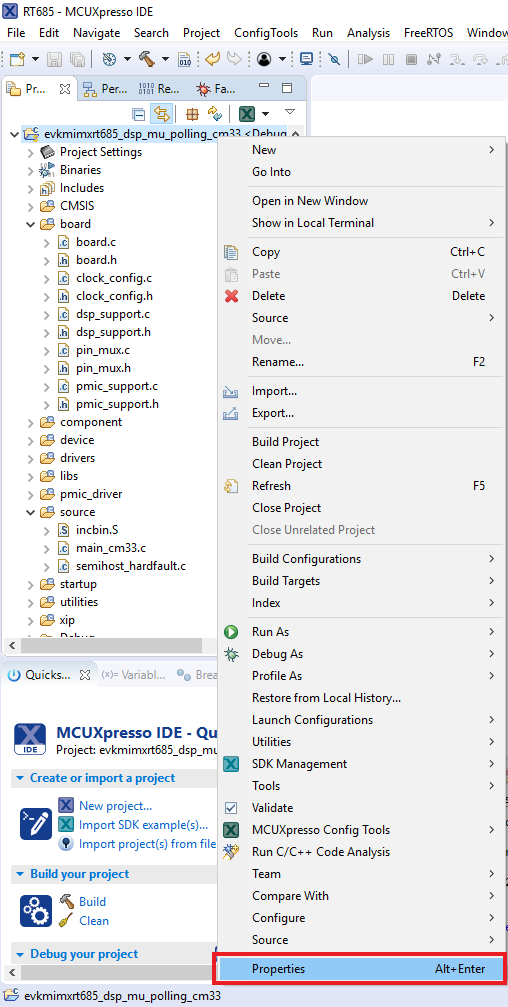Click the Resume playback toolbar icon
The width and height of the screenshot is (508, 1007).
pos(365,59)
